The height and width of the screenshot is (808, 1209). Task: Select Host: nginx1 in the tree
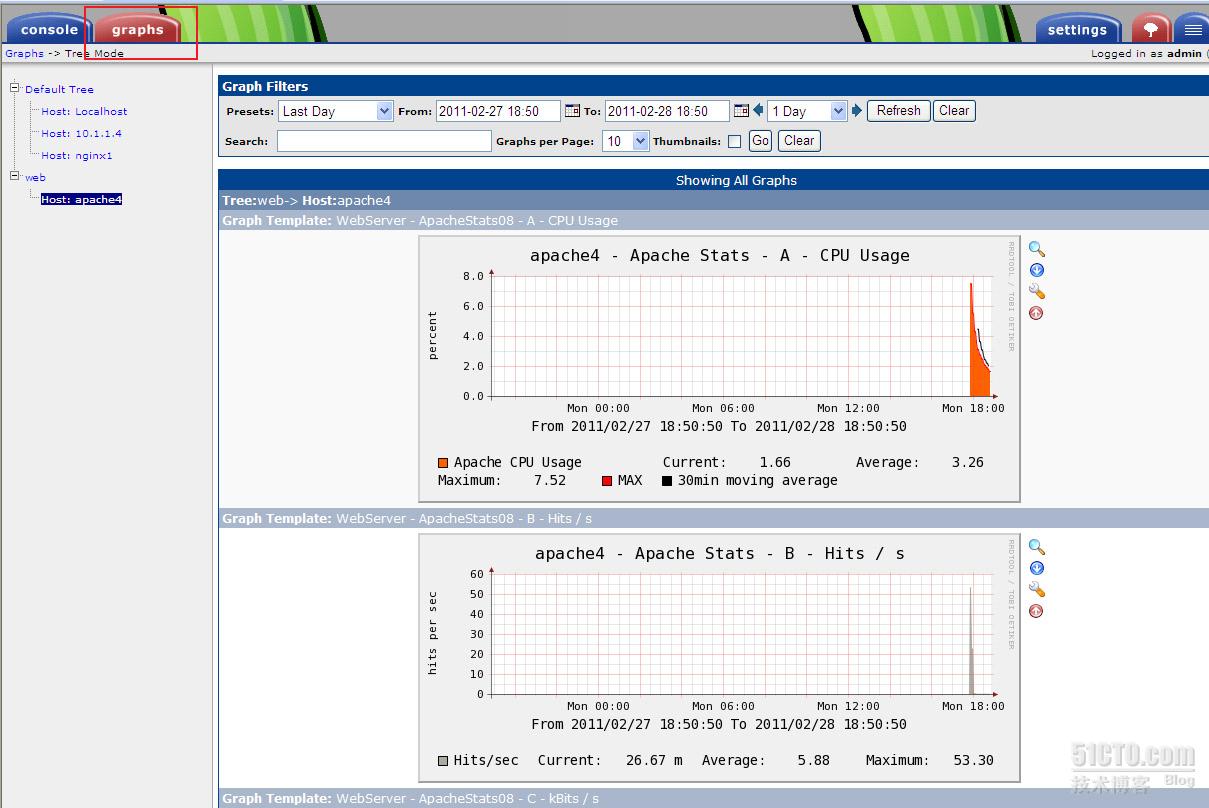77,155
